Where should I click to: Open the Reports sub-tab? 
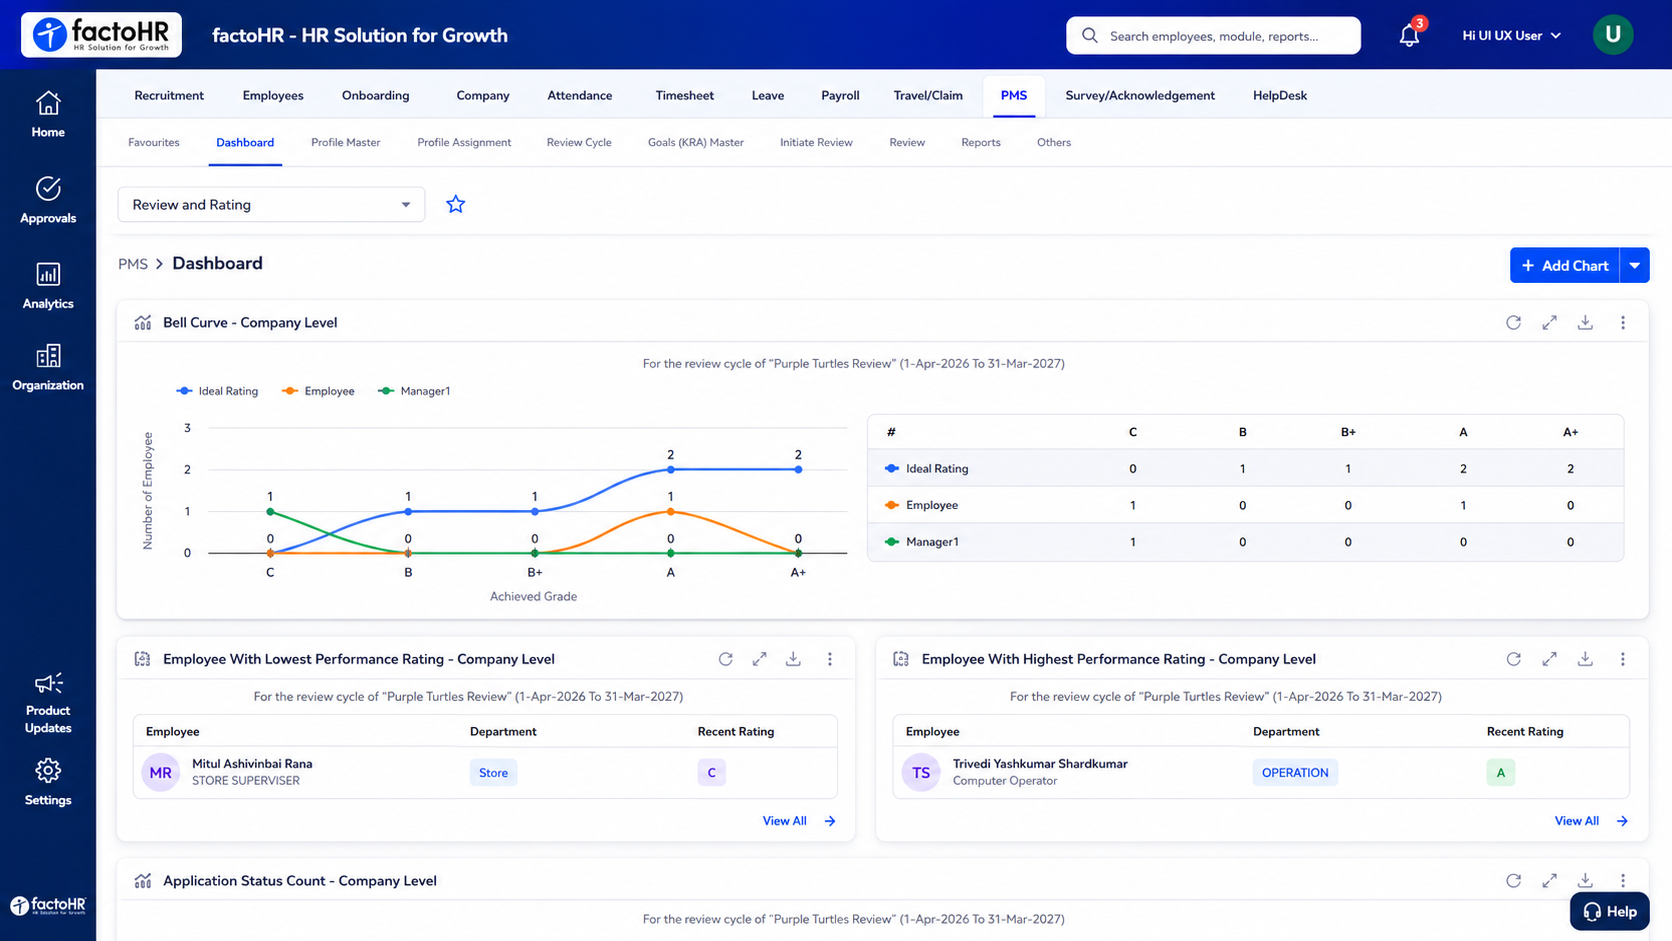pyautogui.click(x=981, y=142)
